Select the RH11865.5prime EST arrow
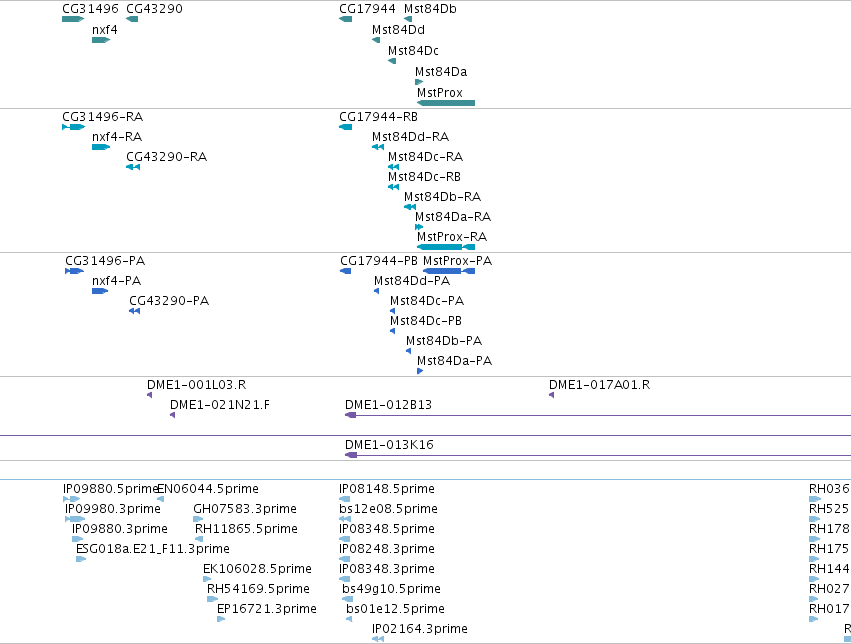 pos(199,539)
